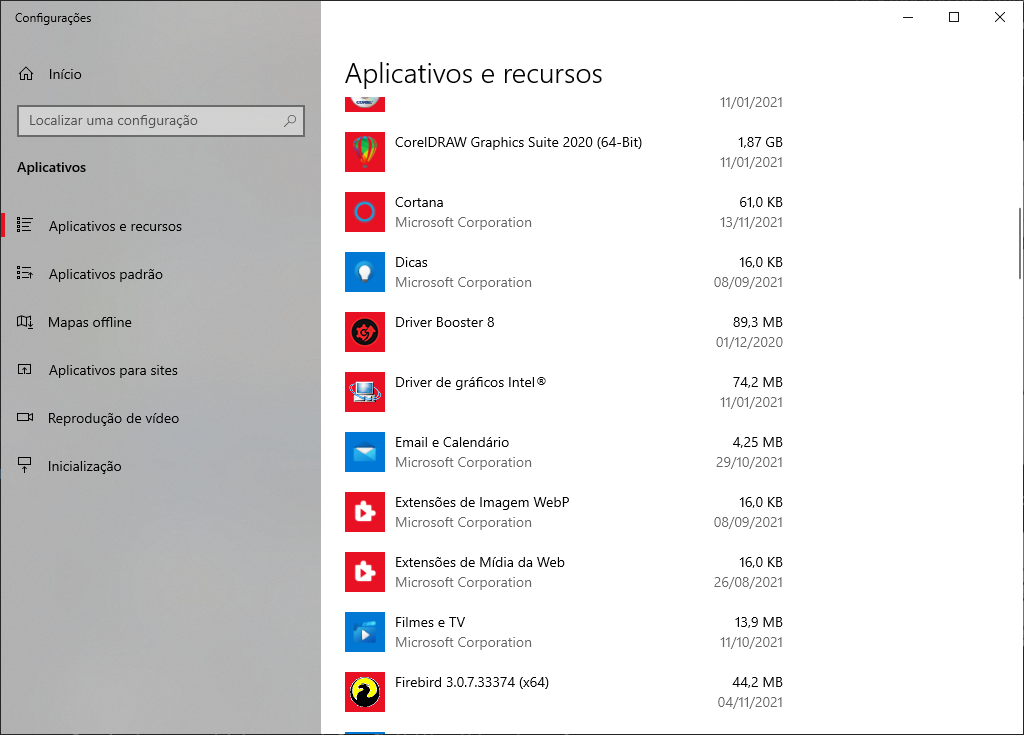Click the home icon beside Início

click(25, 74)
